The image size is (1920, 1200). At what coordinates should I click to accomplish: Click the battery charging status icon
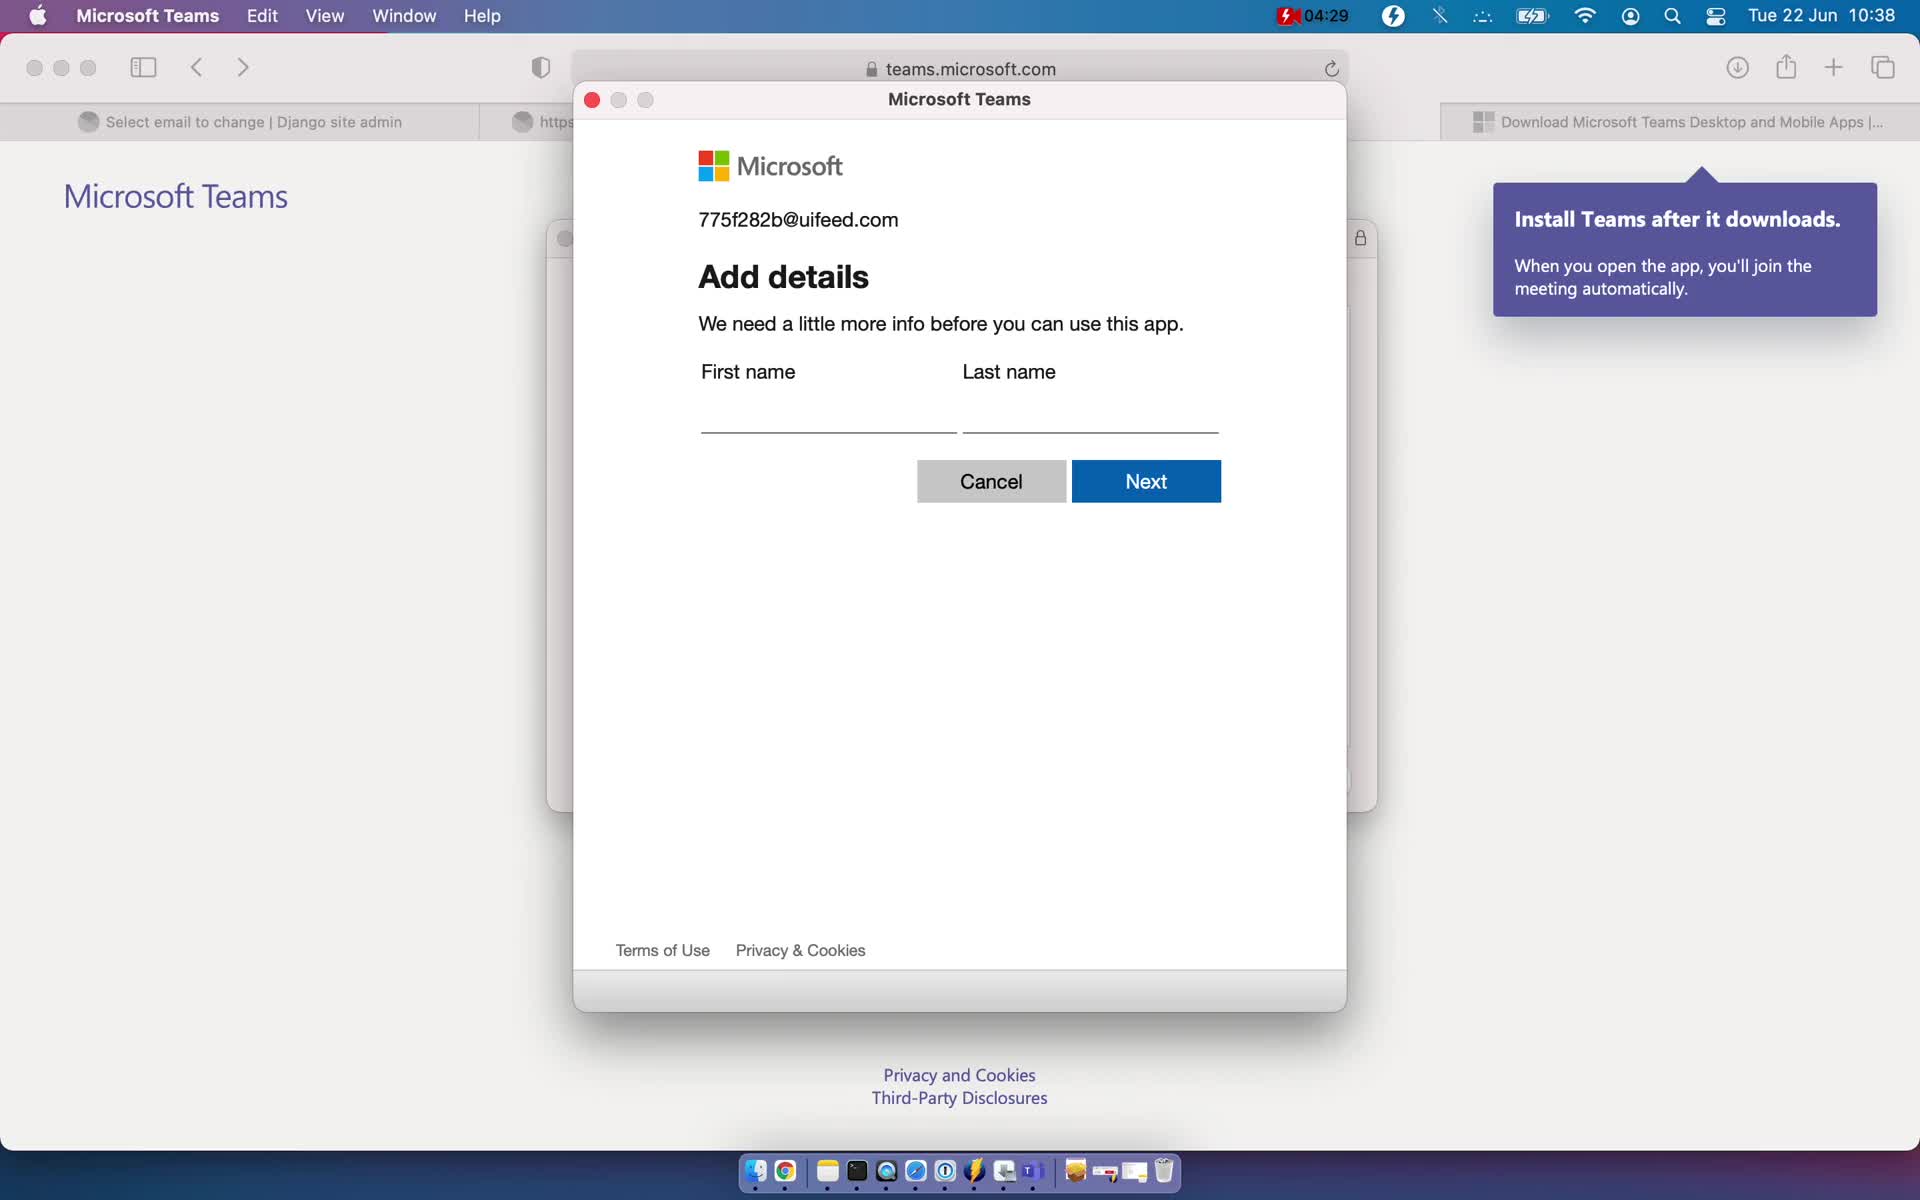coord(1530,17)
